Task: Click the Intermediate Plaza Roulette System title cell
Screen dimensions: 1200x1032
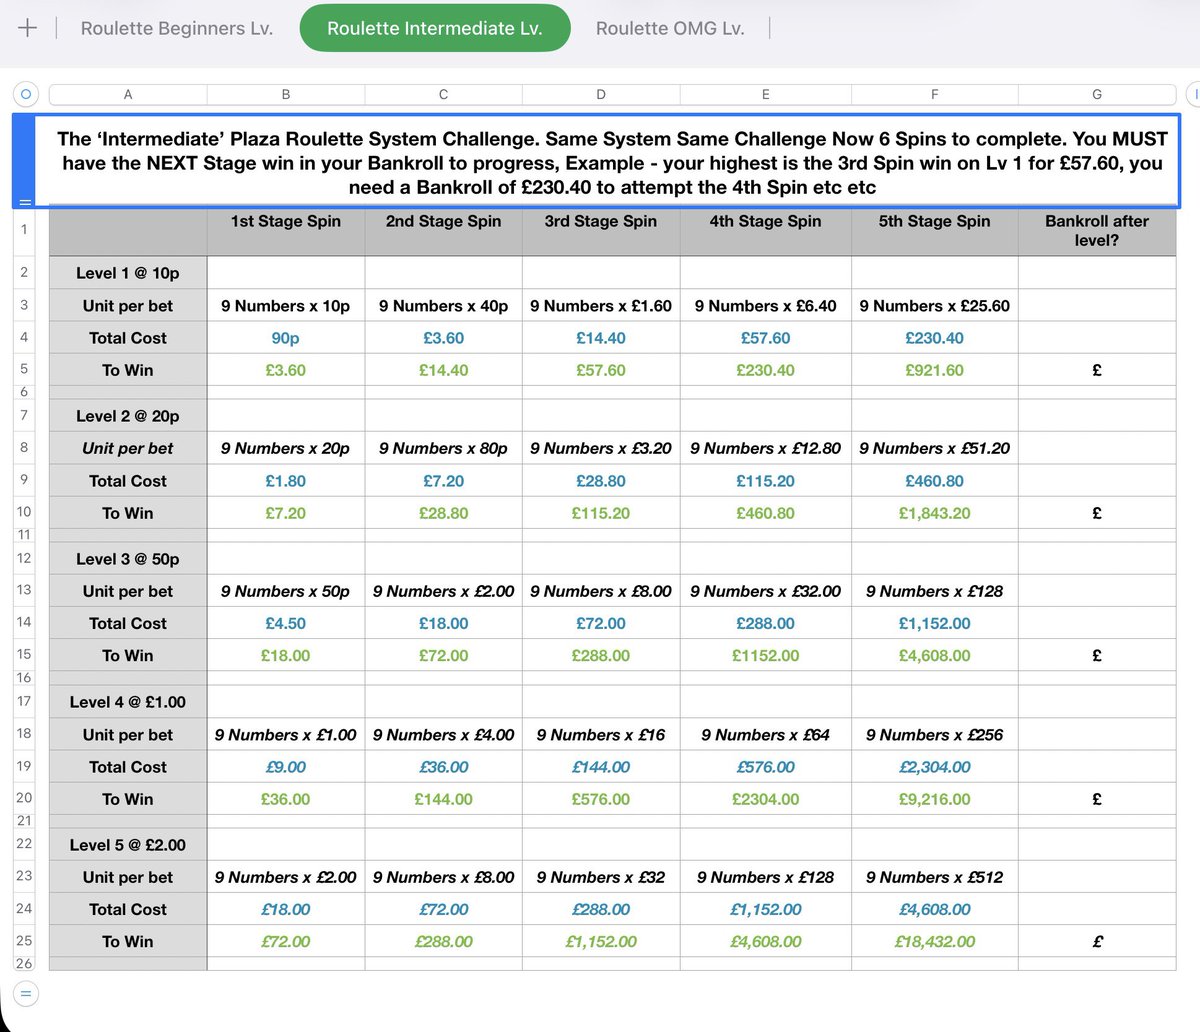Action: coord(606,163)
